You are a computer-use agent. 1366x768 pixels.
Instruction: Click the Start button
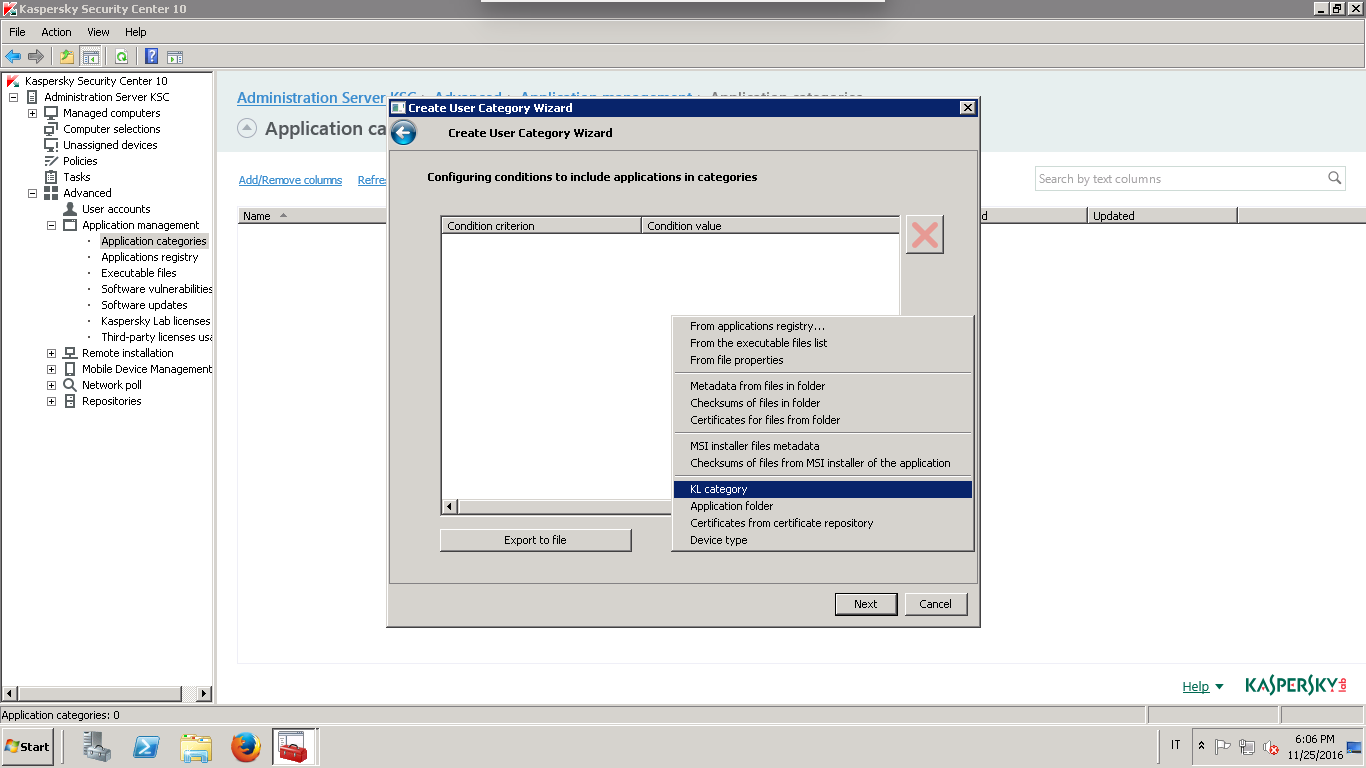27,746
